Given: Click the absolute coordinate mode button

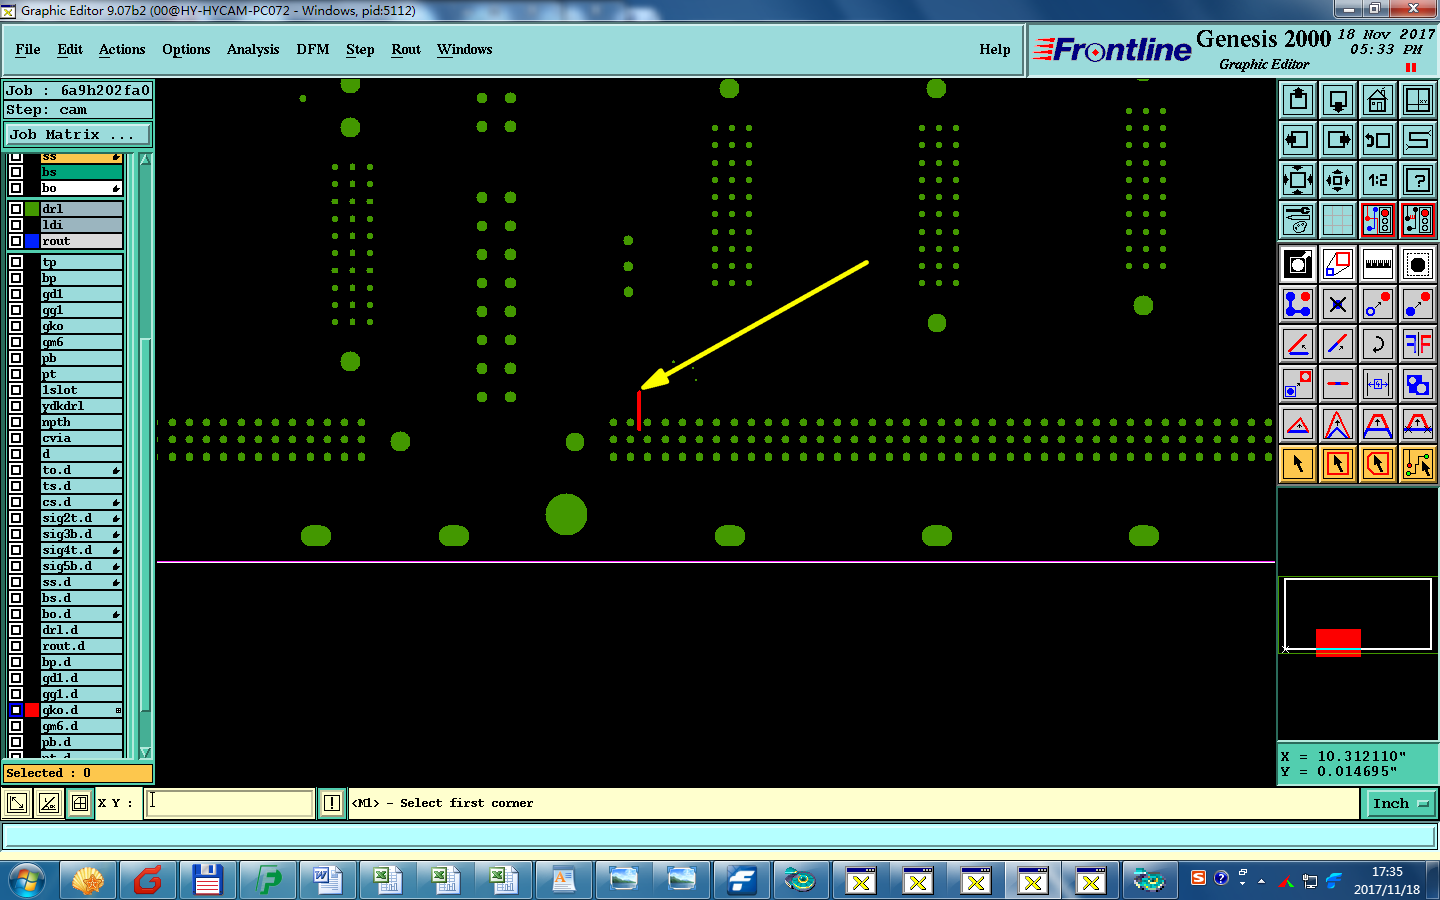Looking at the screenshot, I should [17, 803].
